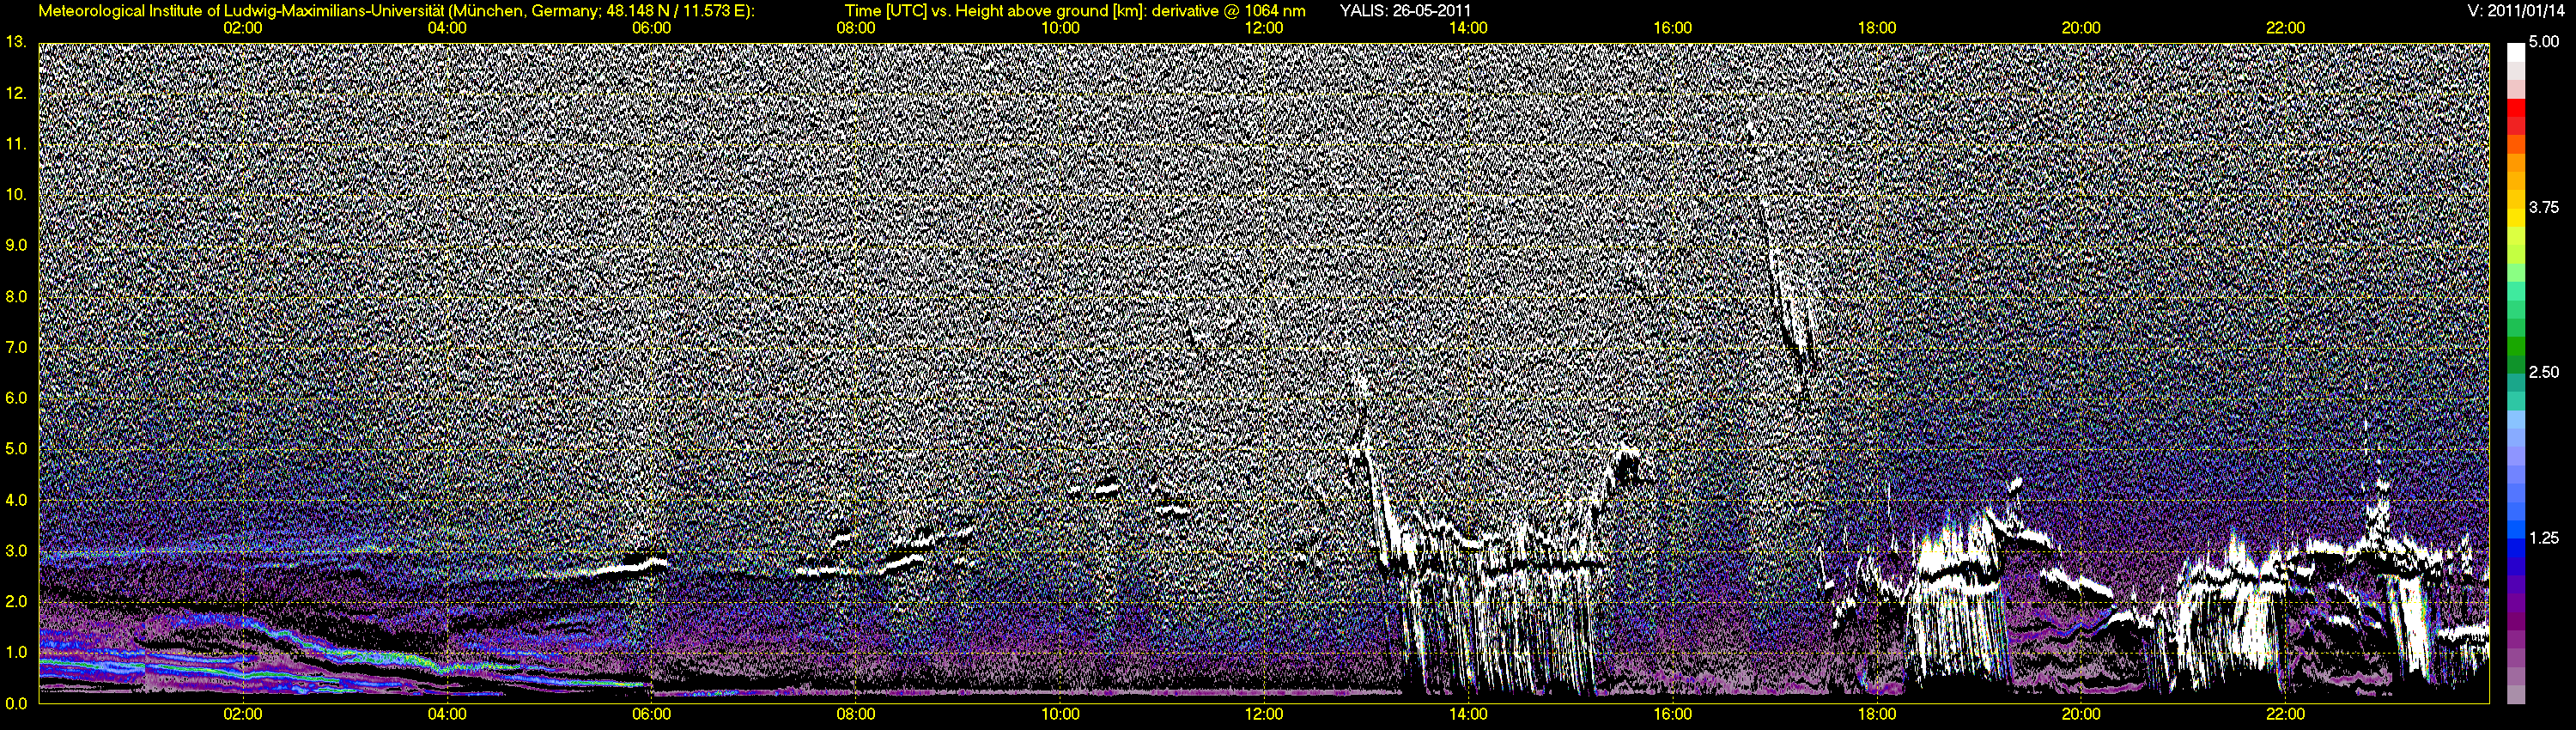Pick the '13.' height axis label

tap(15, 42)
